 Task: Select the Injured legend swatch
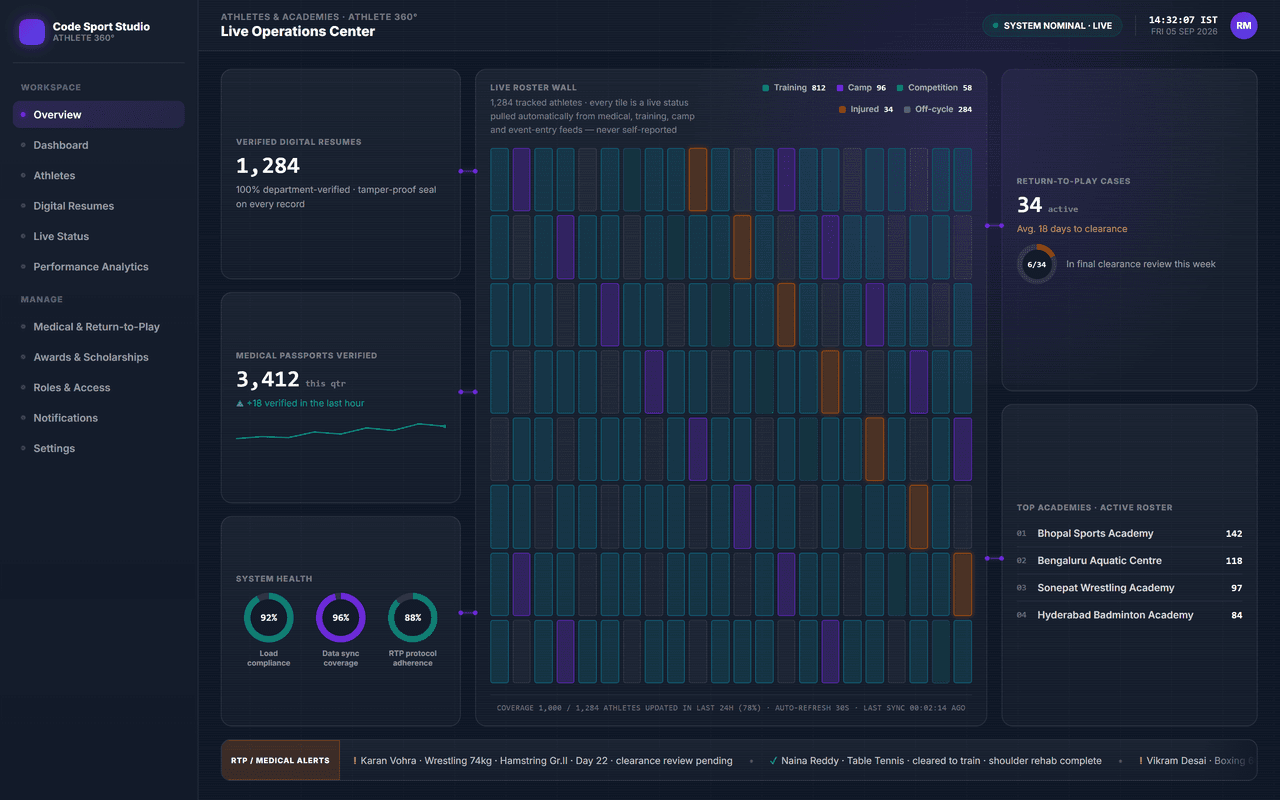click(842, 110)
